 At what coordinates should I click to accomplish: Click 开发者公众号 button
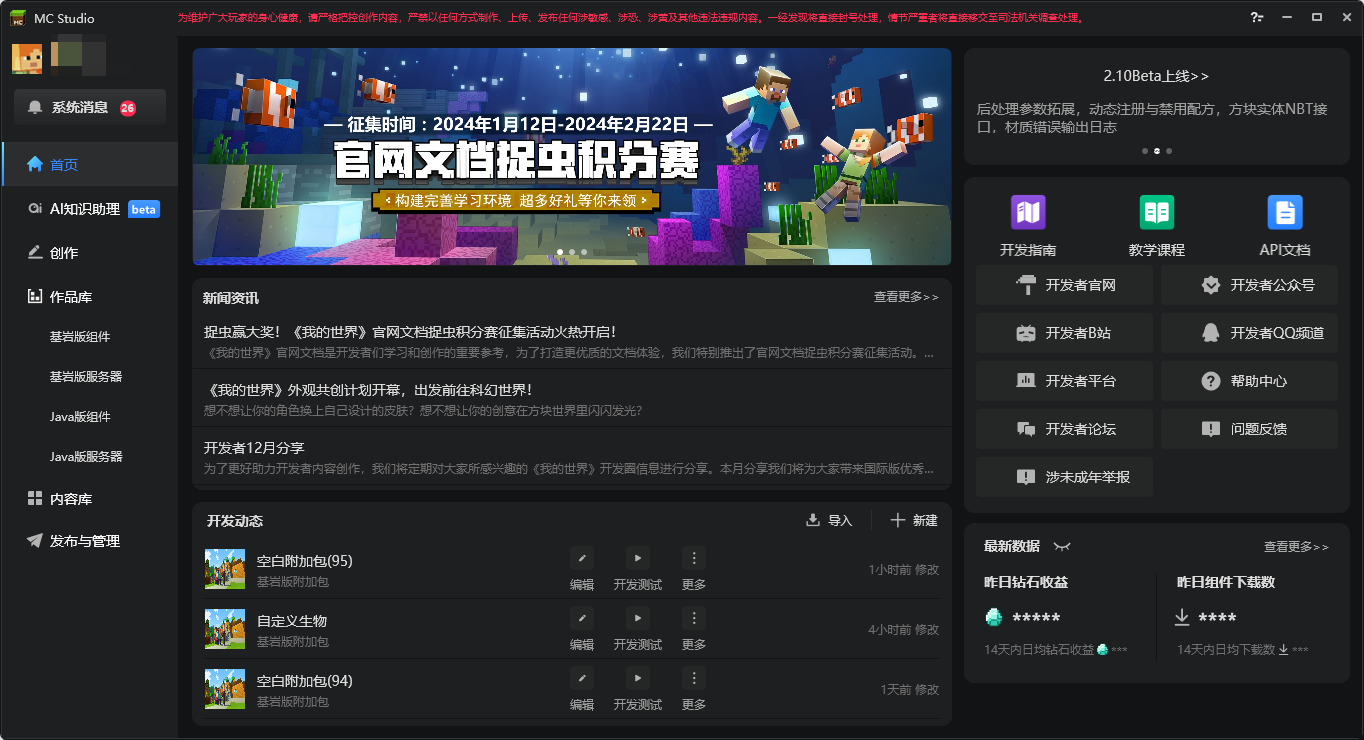1250,285
